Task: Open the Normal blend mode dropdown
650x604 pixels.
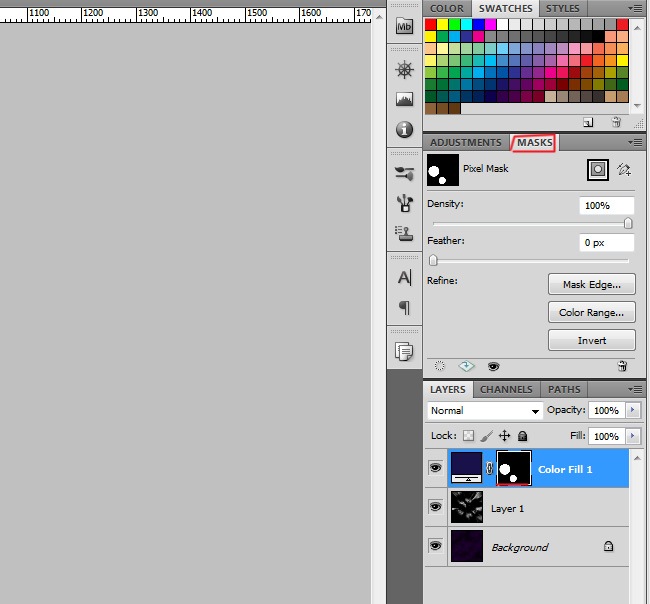Action: (485, 411)
